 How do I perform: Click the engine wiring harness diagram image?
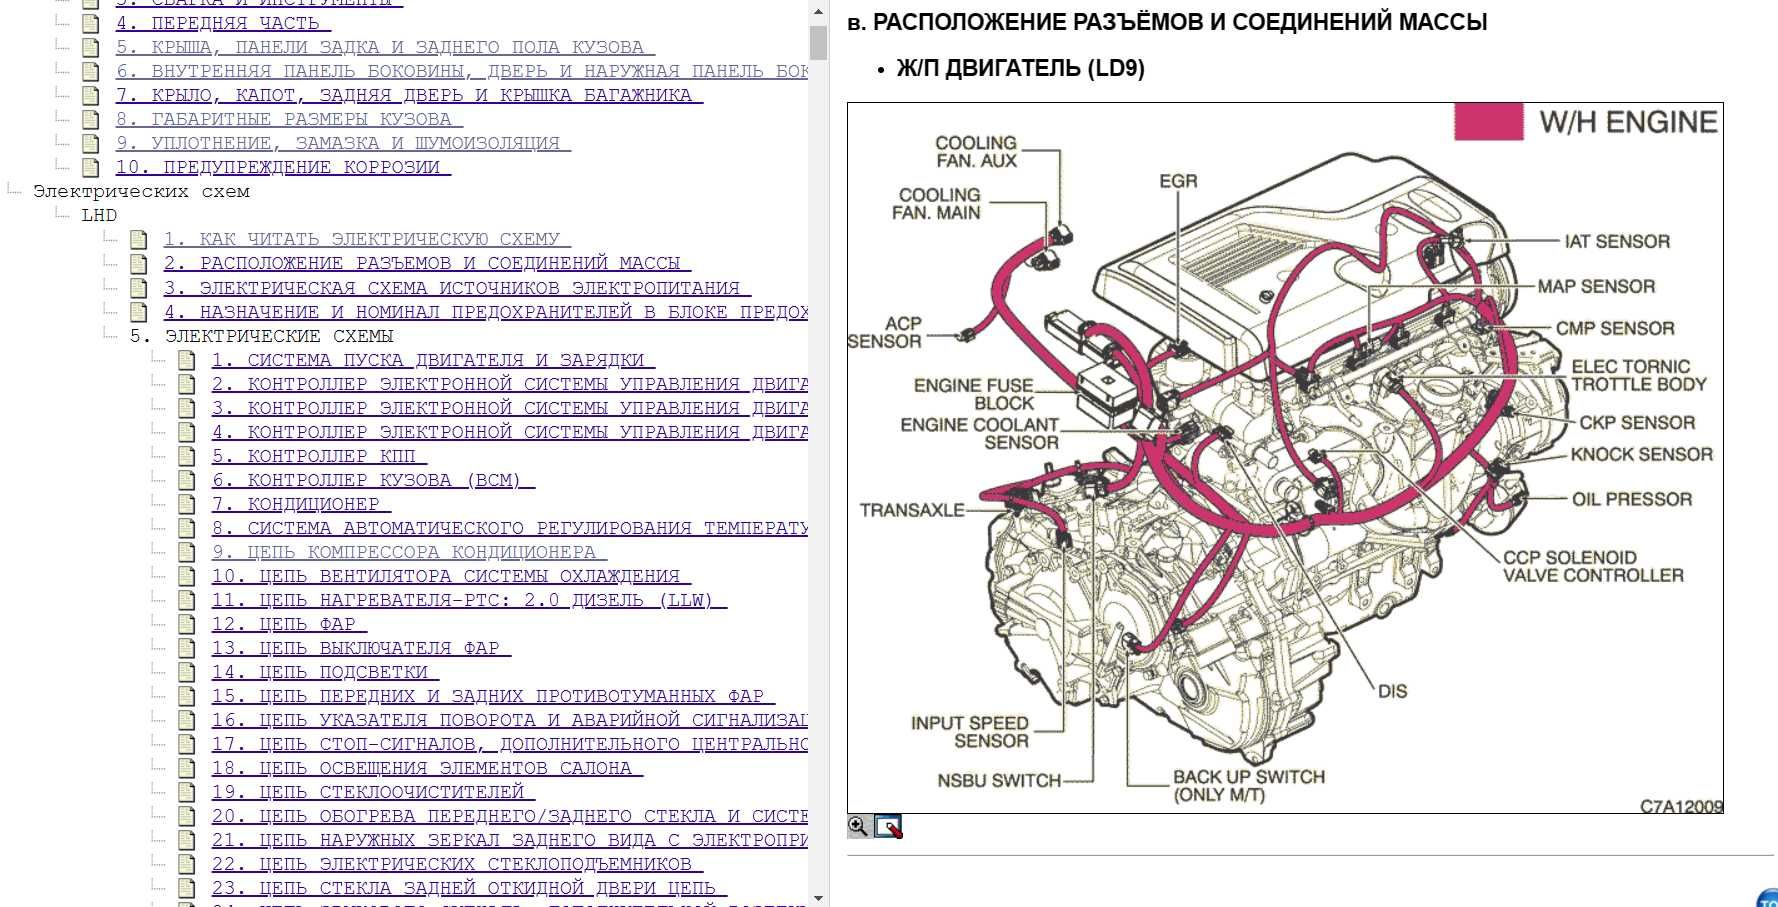click(x=1285, y=457)
